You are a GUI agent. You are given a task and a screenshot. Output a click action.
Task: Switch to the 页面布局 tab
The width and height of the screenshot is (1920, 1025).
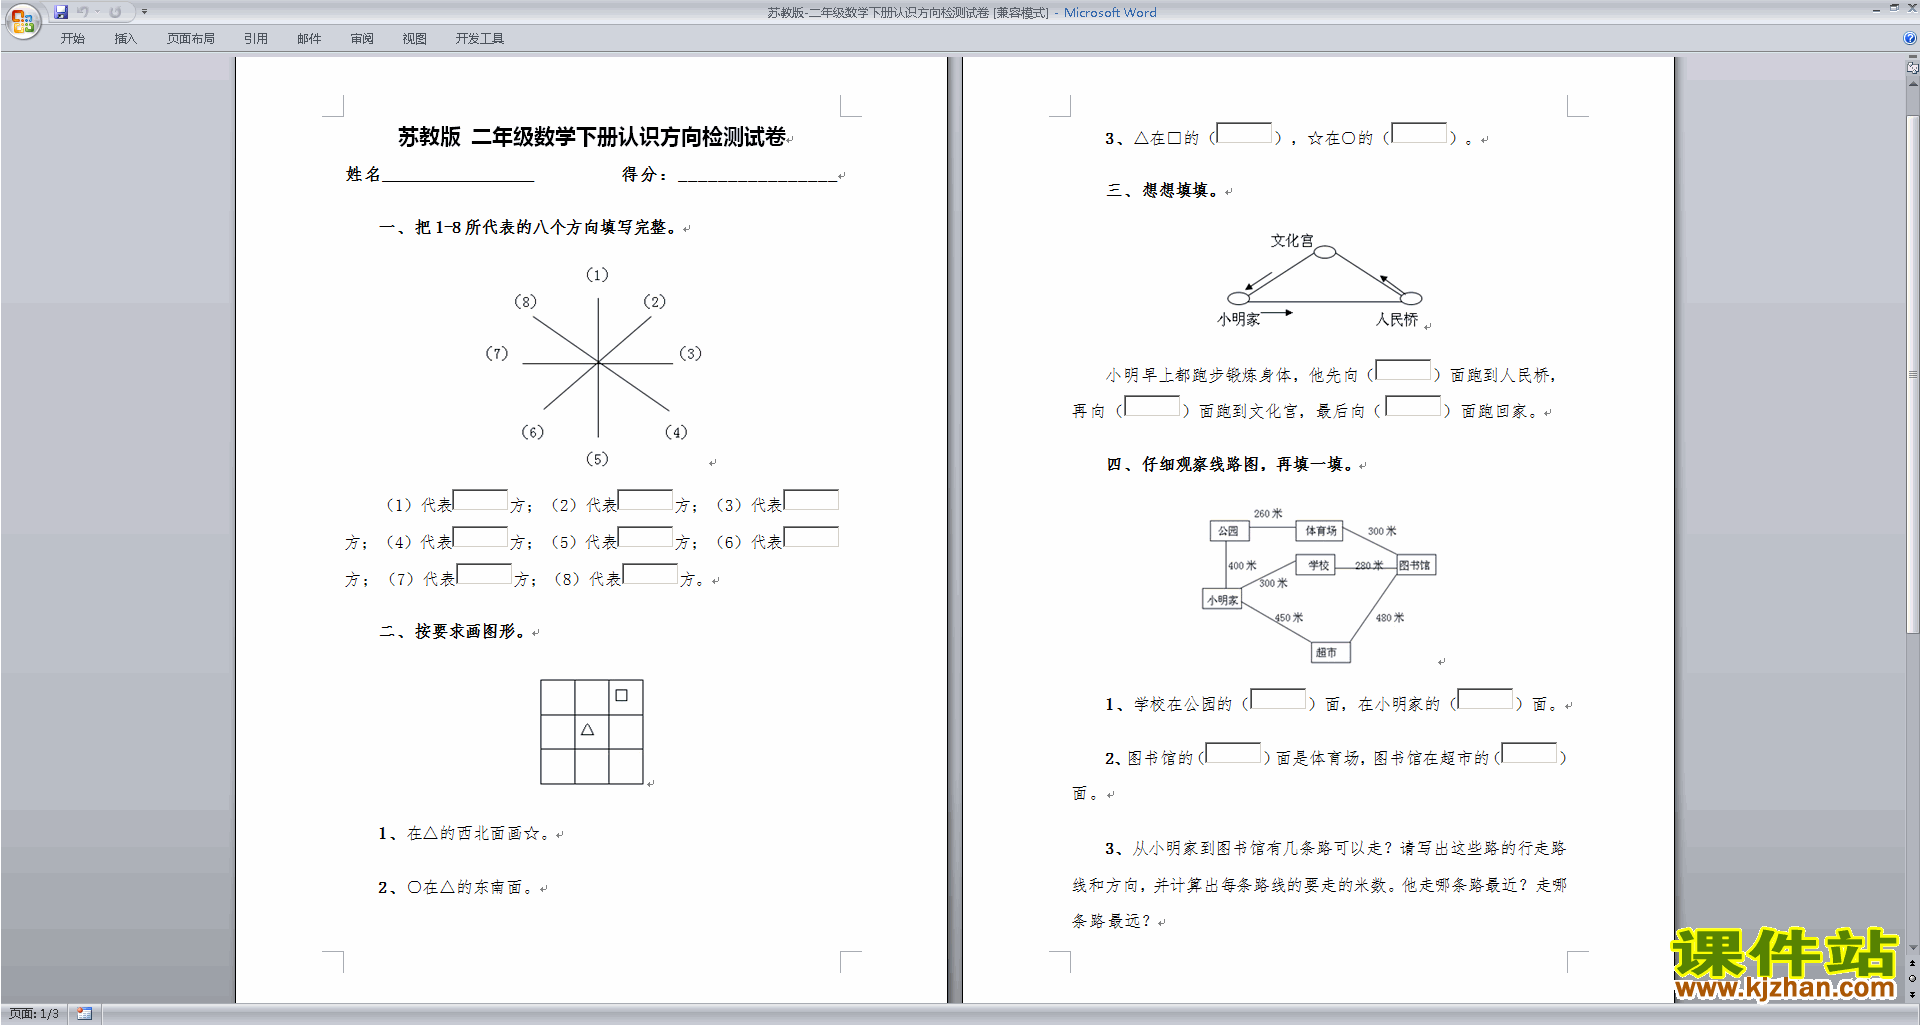point(191,39)
